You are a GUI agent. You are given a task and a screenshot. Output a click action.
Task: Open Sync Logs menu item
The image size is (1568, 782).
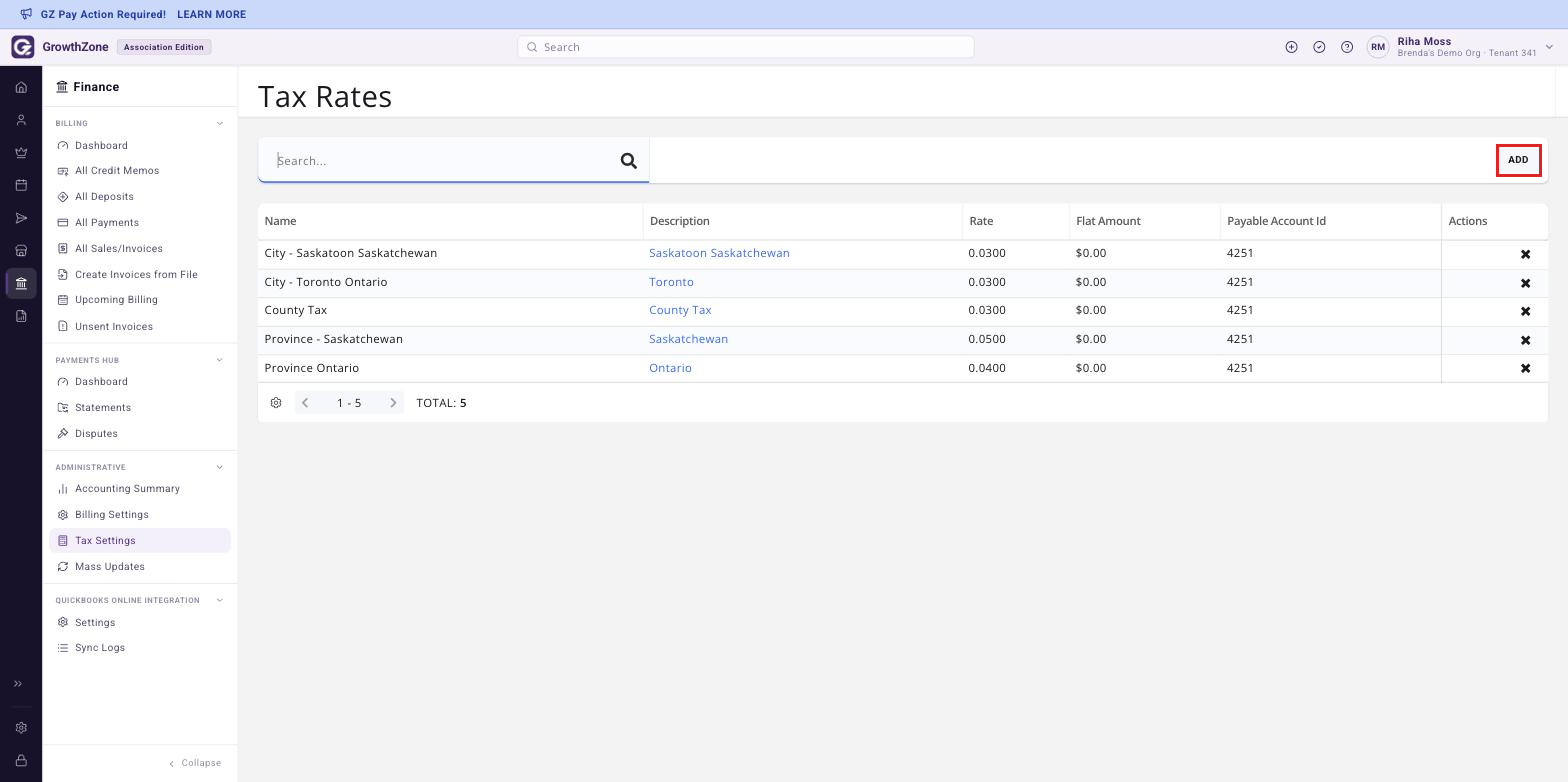tap(100, 648)
